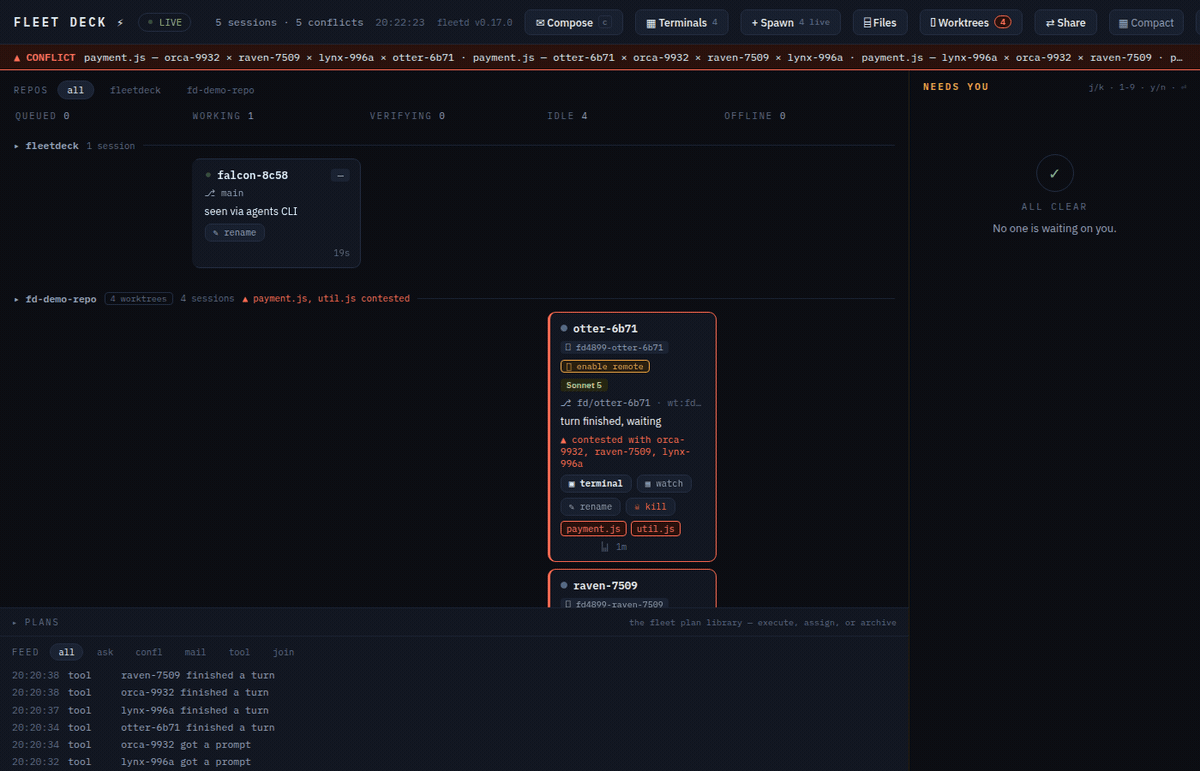Select the 'all' repos filter
This screenshot has width=1200, height=771.
click(x=76, y=90)
